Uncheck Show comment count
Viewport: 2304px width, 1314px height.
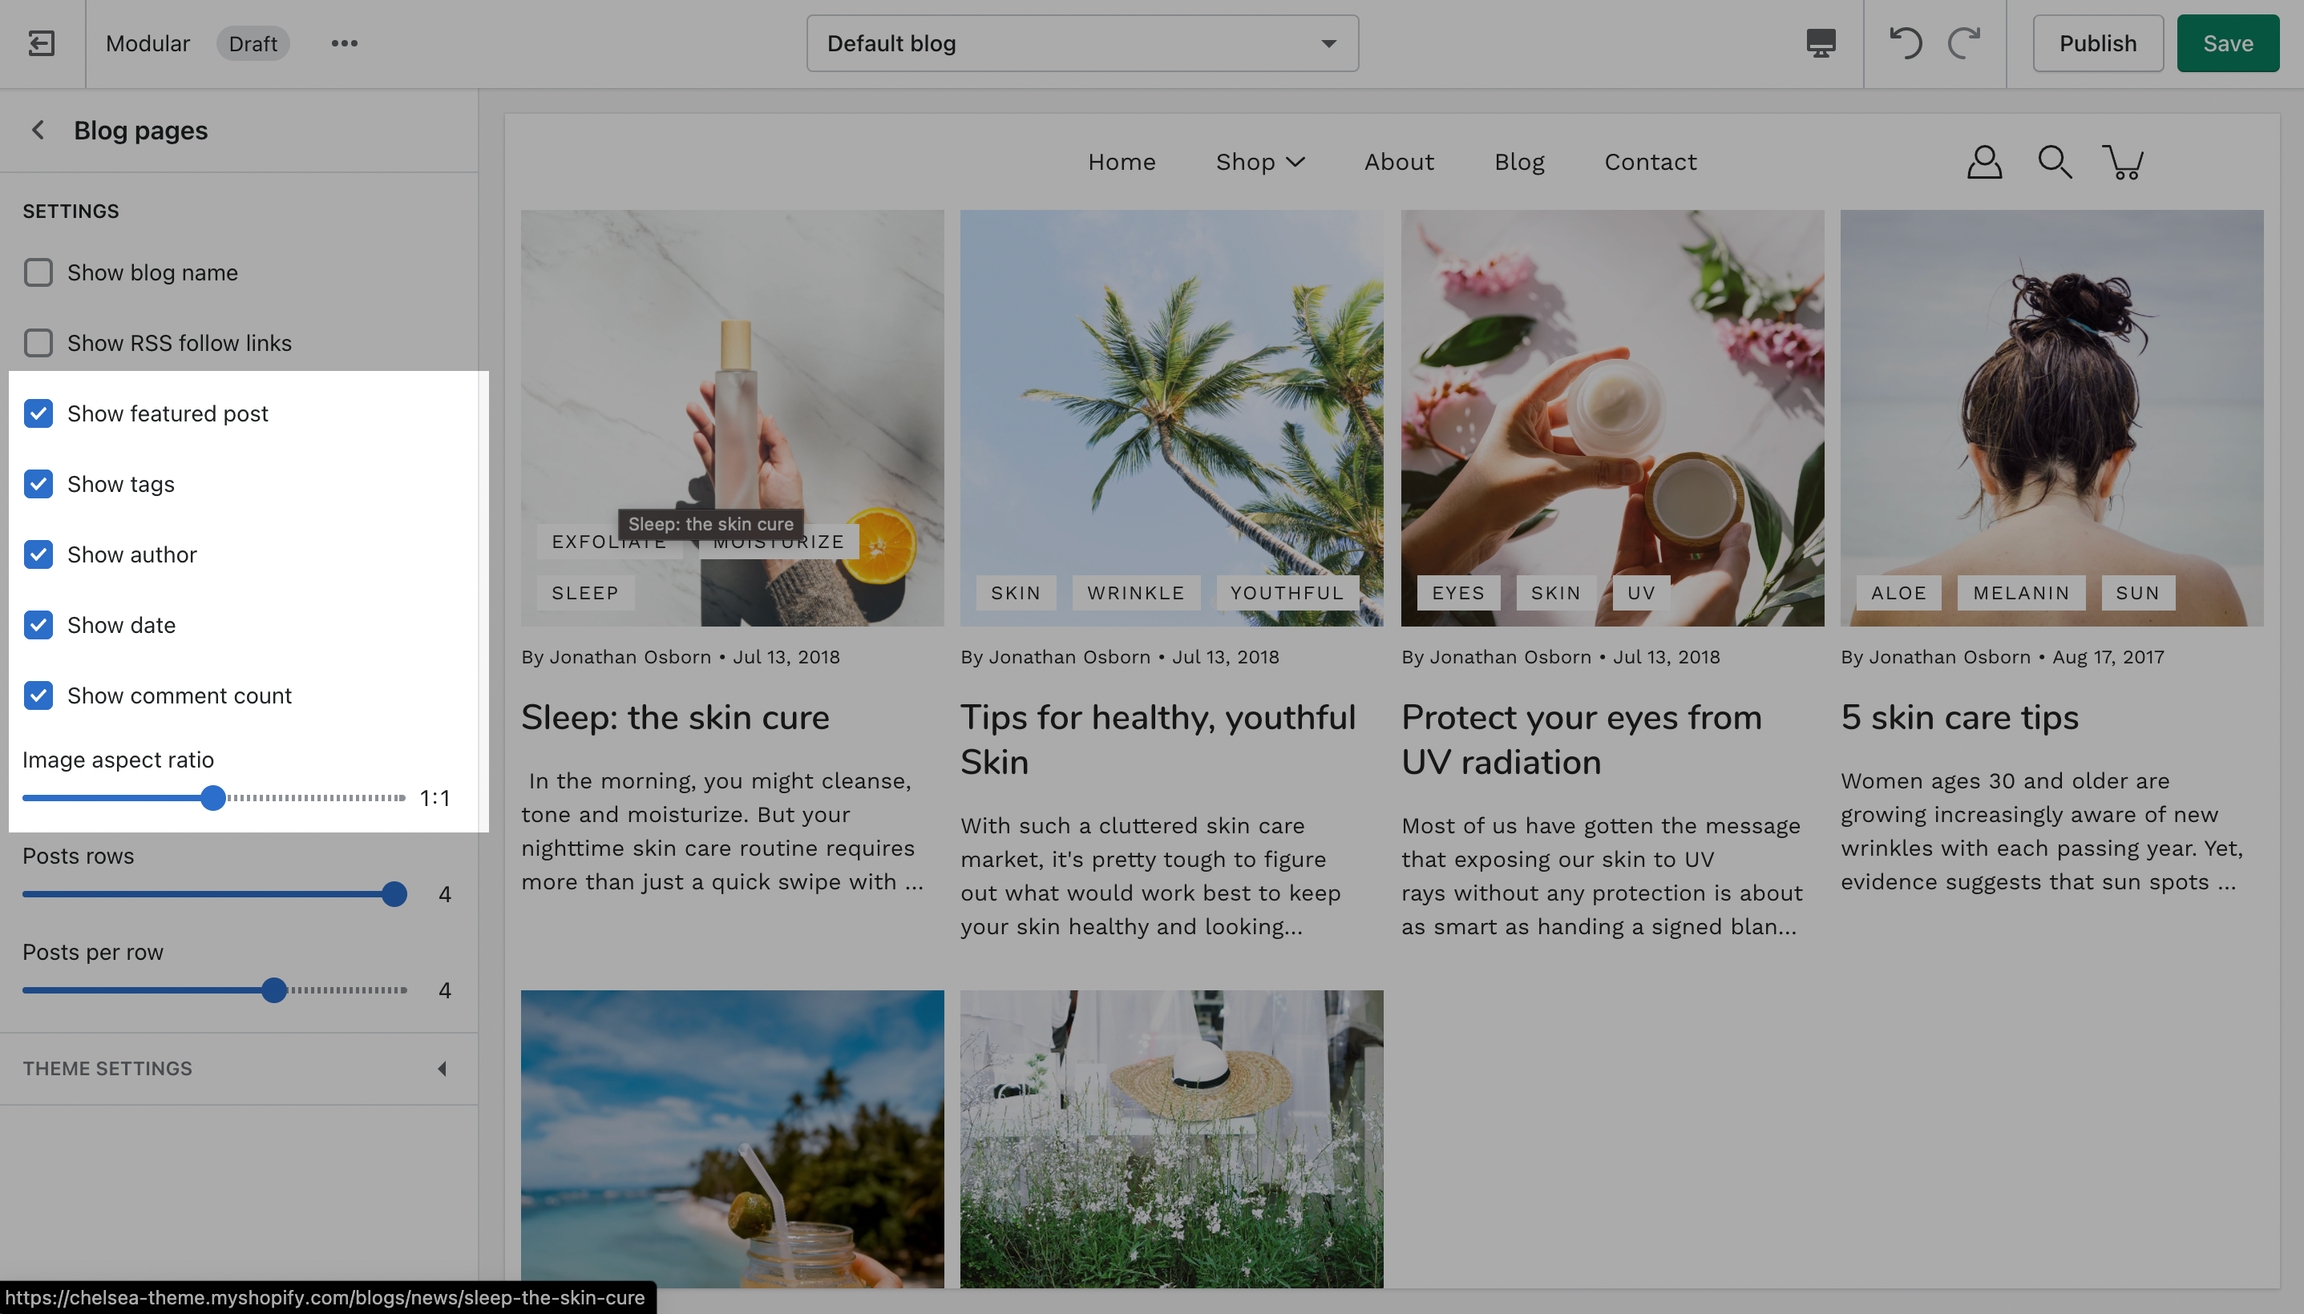point(38,695)
